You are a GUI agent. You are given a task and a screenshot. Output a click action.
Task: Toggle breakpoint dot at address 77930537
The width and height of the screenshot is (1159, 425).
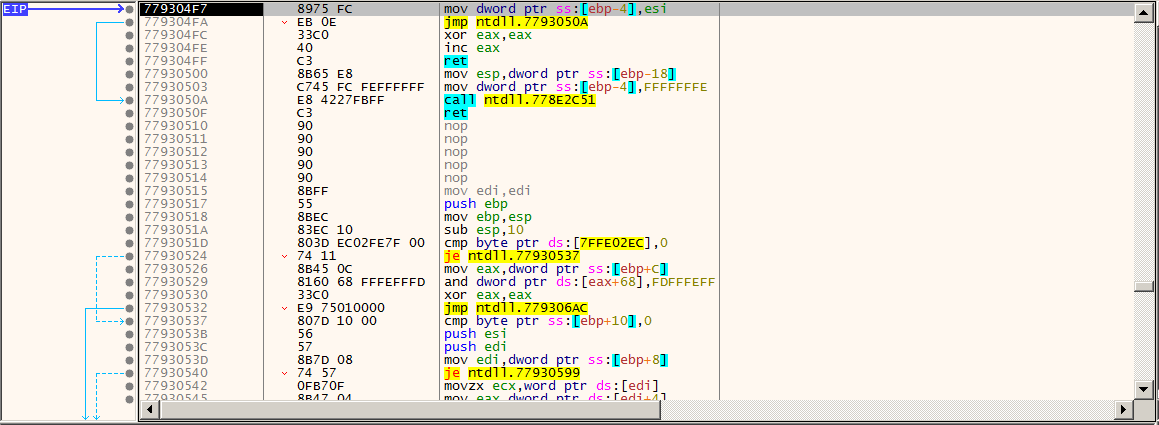point(130,321)
